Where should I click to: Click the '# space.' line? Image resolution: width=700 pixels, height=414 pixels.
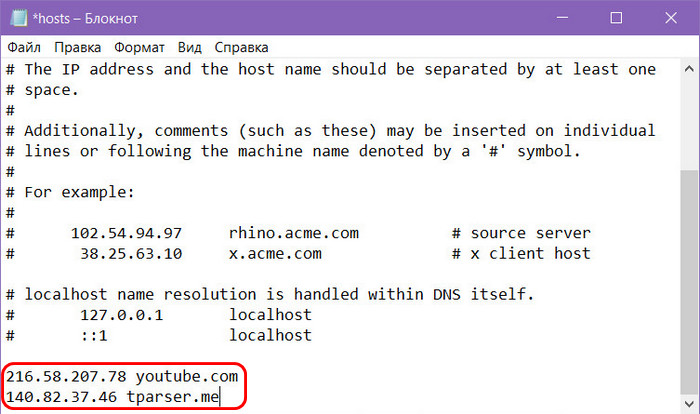[x=42, y=90]
